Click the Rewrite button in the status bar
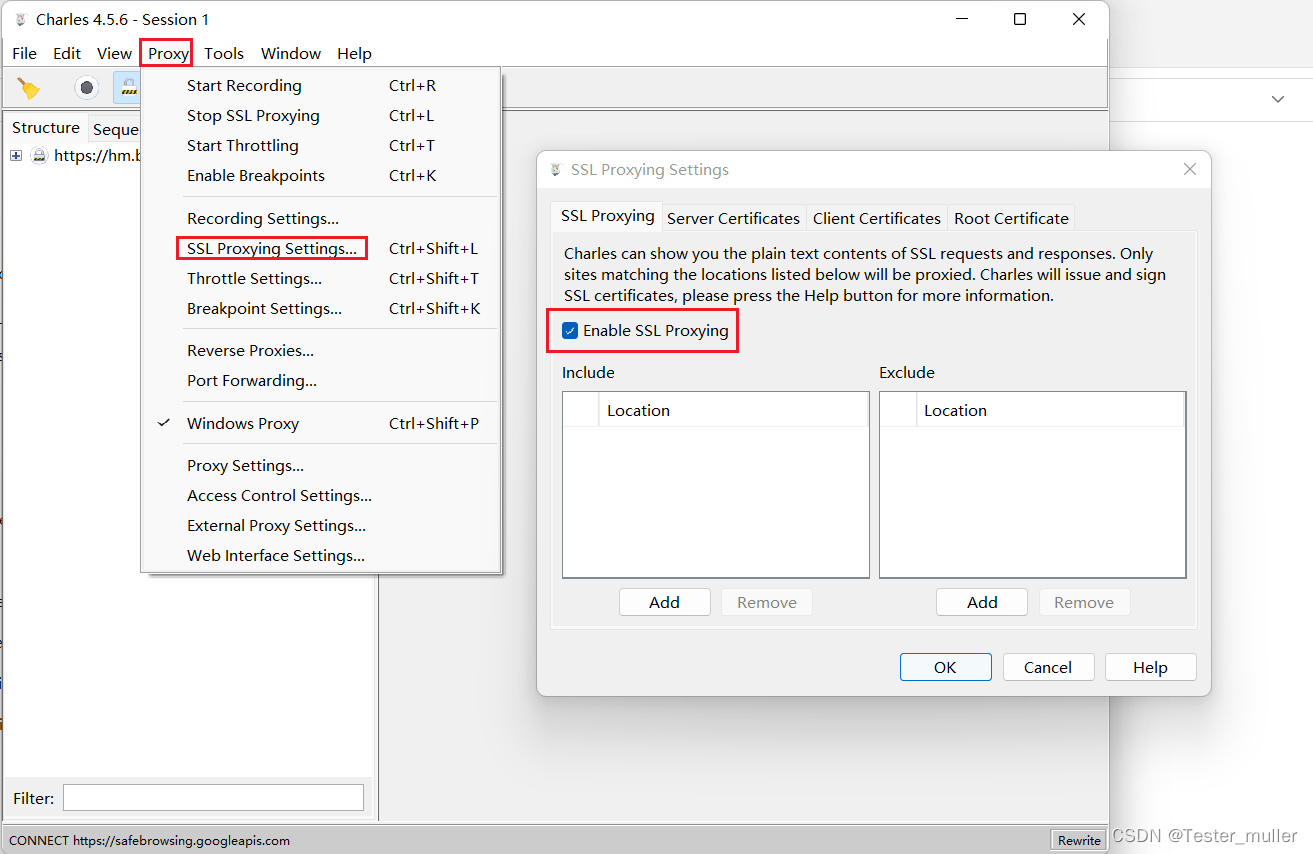 [x=1079, y=840]
